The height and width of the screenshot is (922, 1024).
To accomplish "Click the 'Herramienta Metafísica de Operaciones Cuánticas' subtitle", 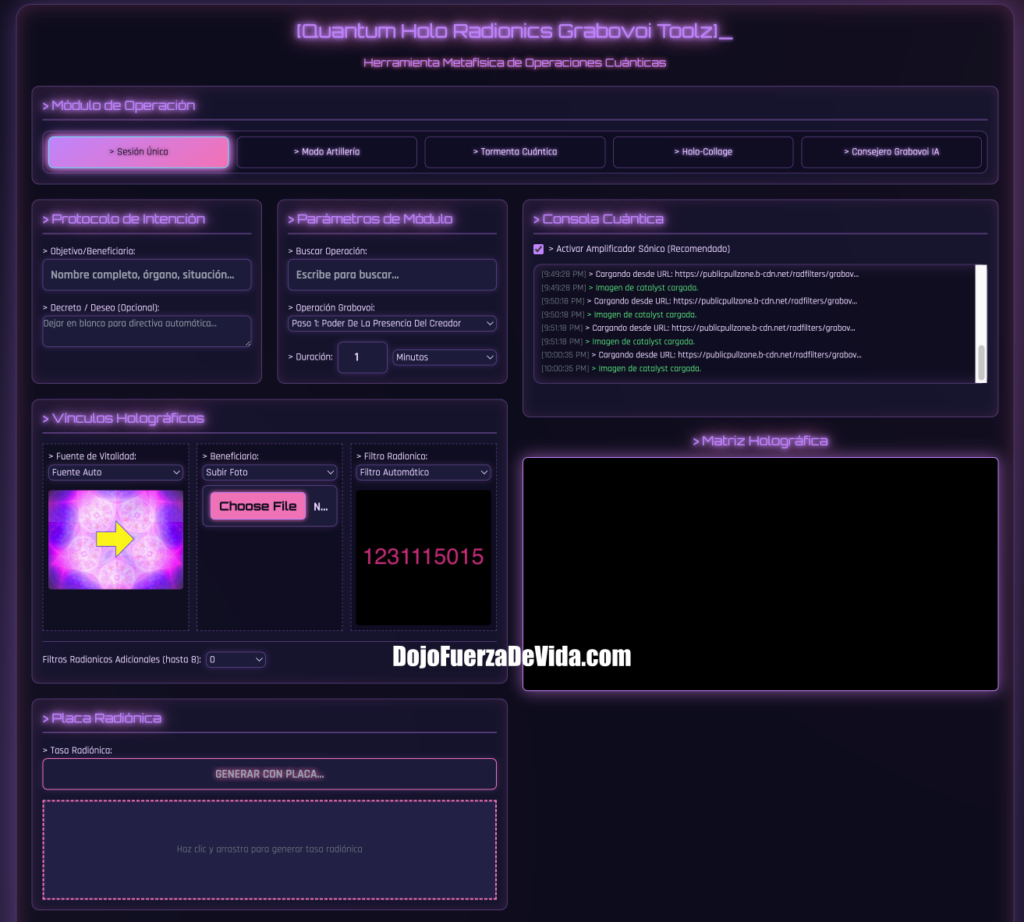I will click(x=515, y=63).
